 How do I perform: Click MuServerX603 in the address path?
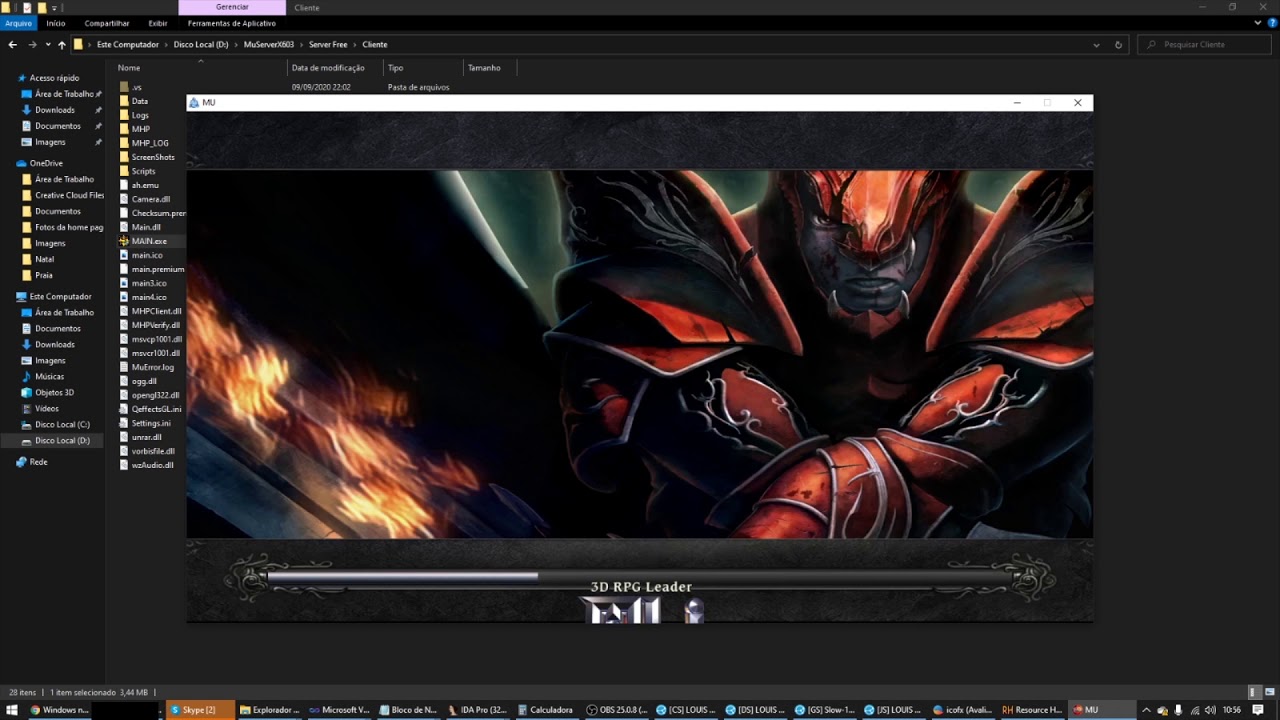pos(269,45)
